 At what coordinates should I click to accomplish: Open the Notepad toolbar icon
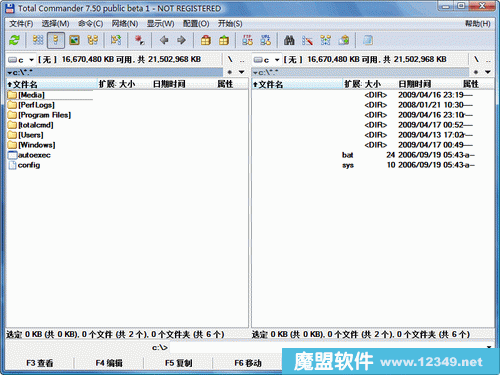click(x=367, y=40)
